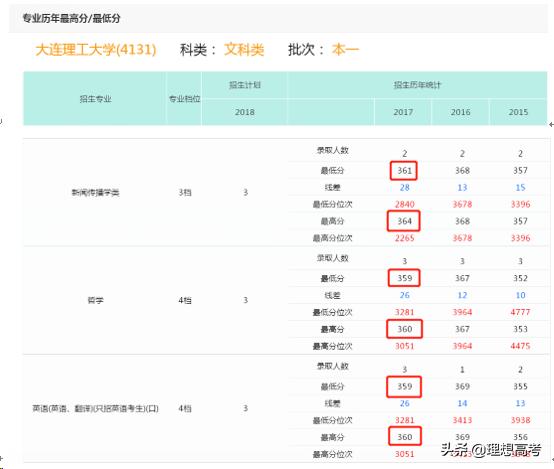Click 英语 2017 lowest score 359
This screenshot has height=469, width=554.
coord(404,386)
